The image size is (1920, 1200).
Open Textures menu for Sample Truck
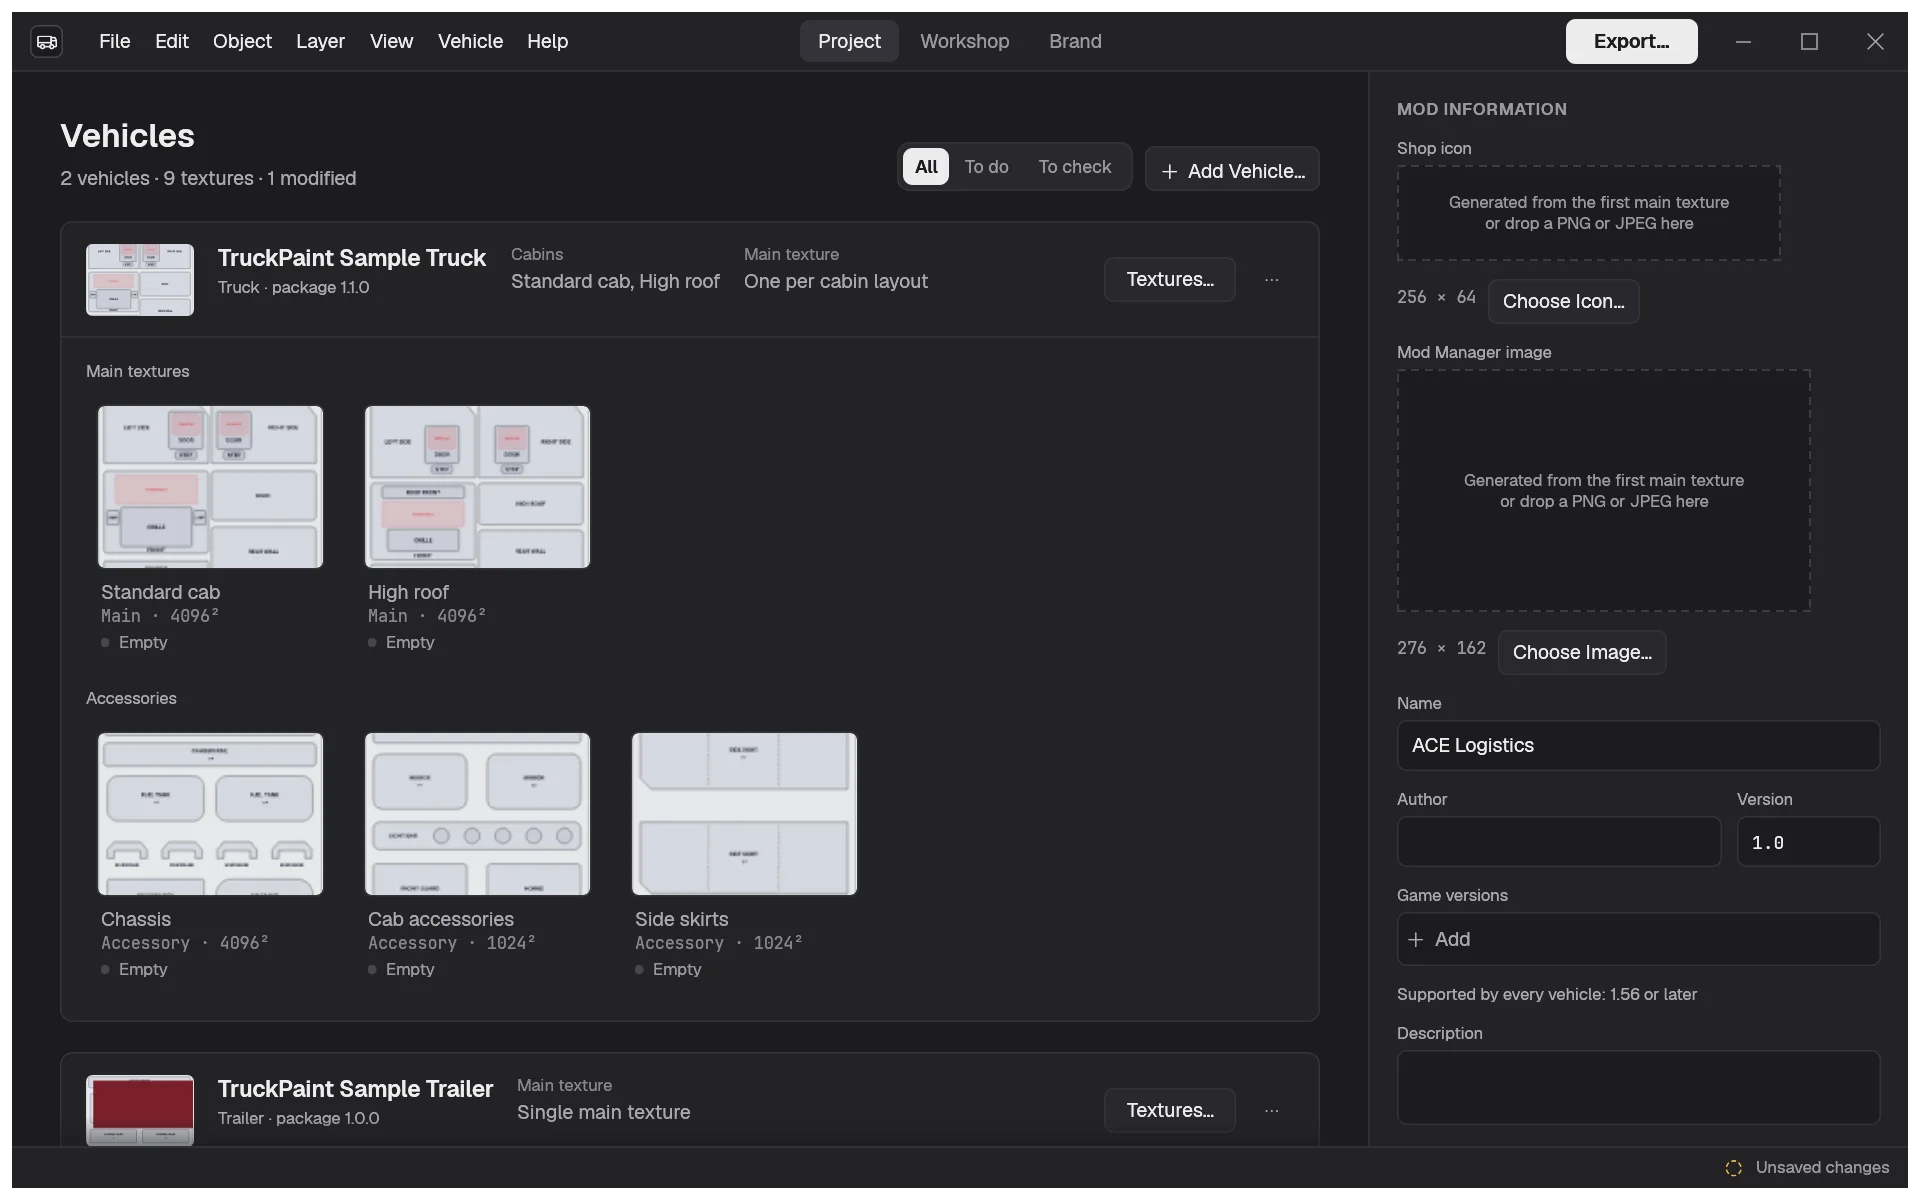[1170, 280]
